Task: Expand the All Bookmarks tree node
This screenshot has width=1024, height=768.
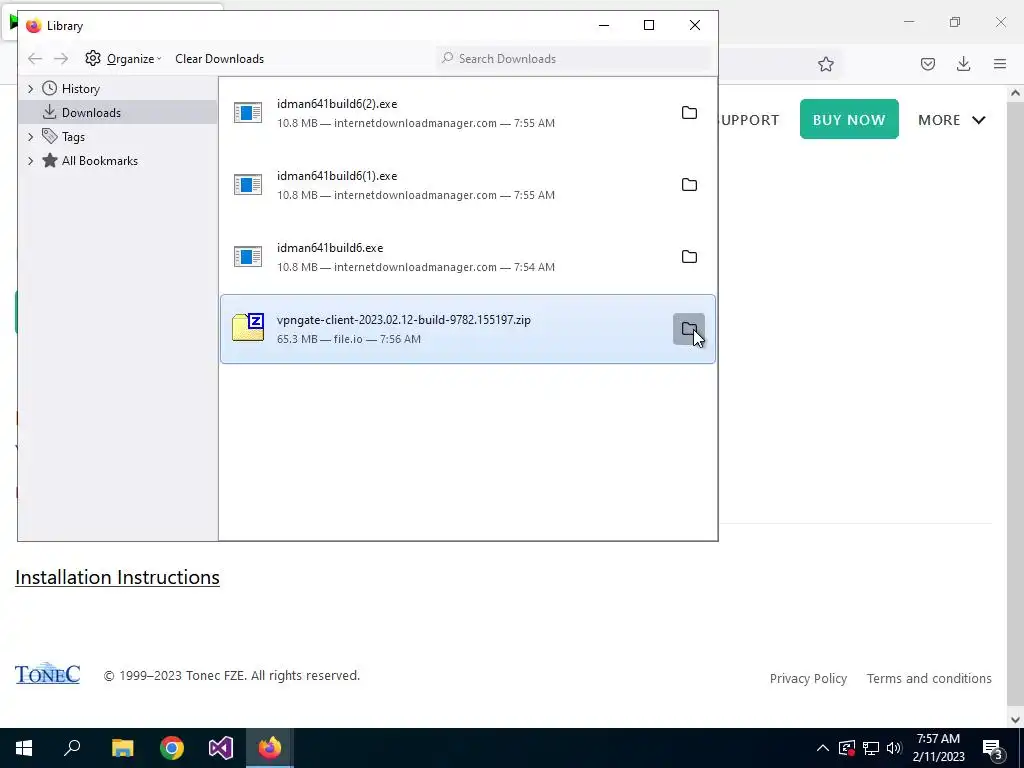Action: pos(30,161)
